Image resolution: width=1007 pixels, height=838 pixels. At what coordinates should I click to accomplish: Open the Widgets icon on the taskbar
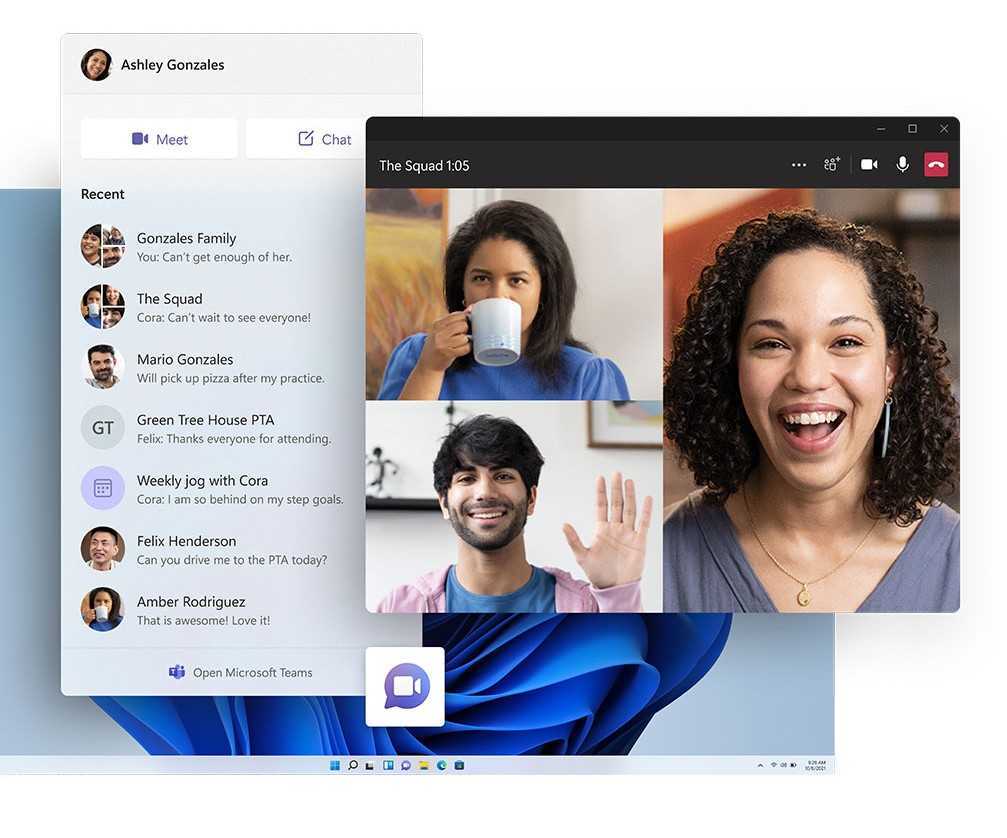coord(388,766)
